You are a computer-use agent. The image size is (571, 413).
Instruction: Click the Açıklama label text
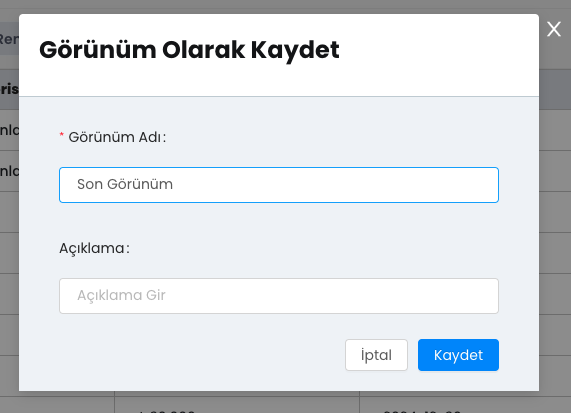(x=94, y=248)
